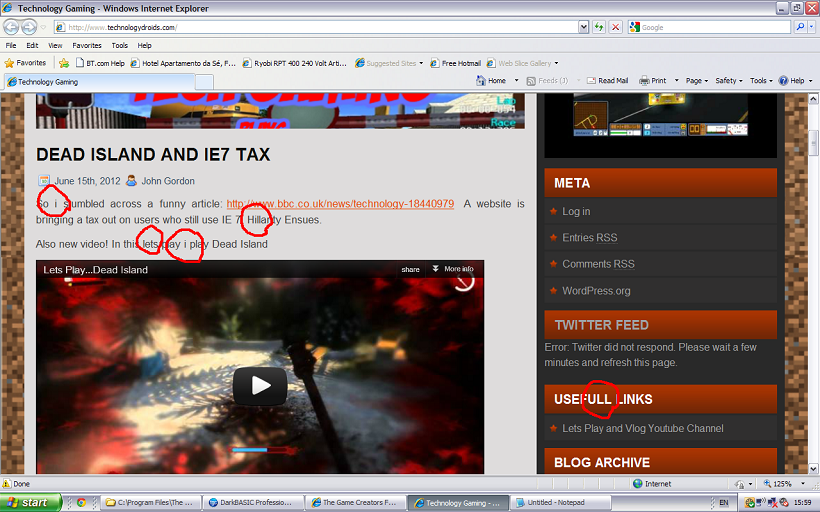
Task: Open Lets Play and Vlog Youtube Channel link
Action: [x=643, y=428]
